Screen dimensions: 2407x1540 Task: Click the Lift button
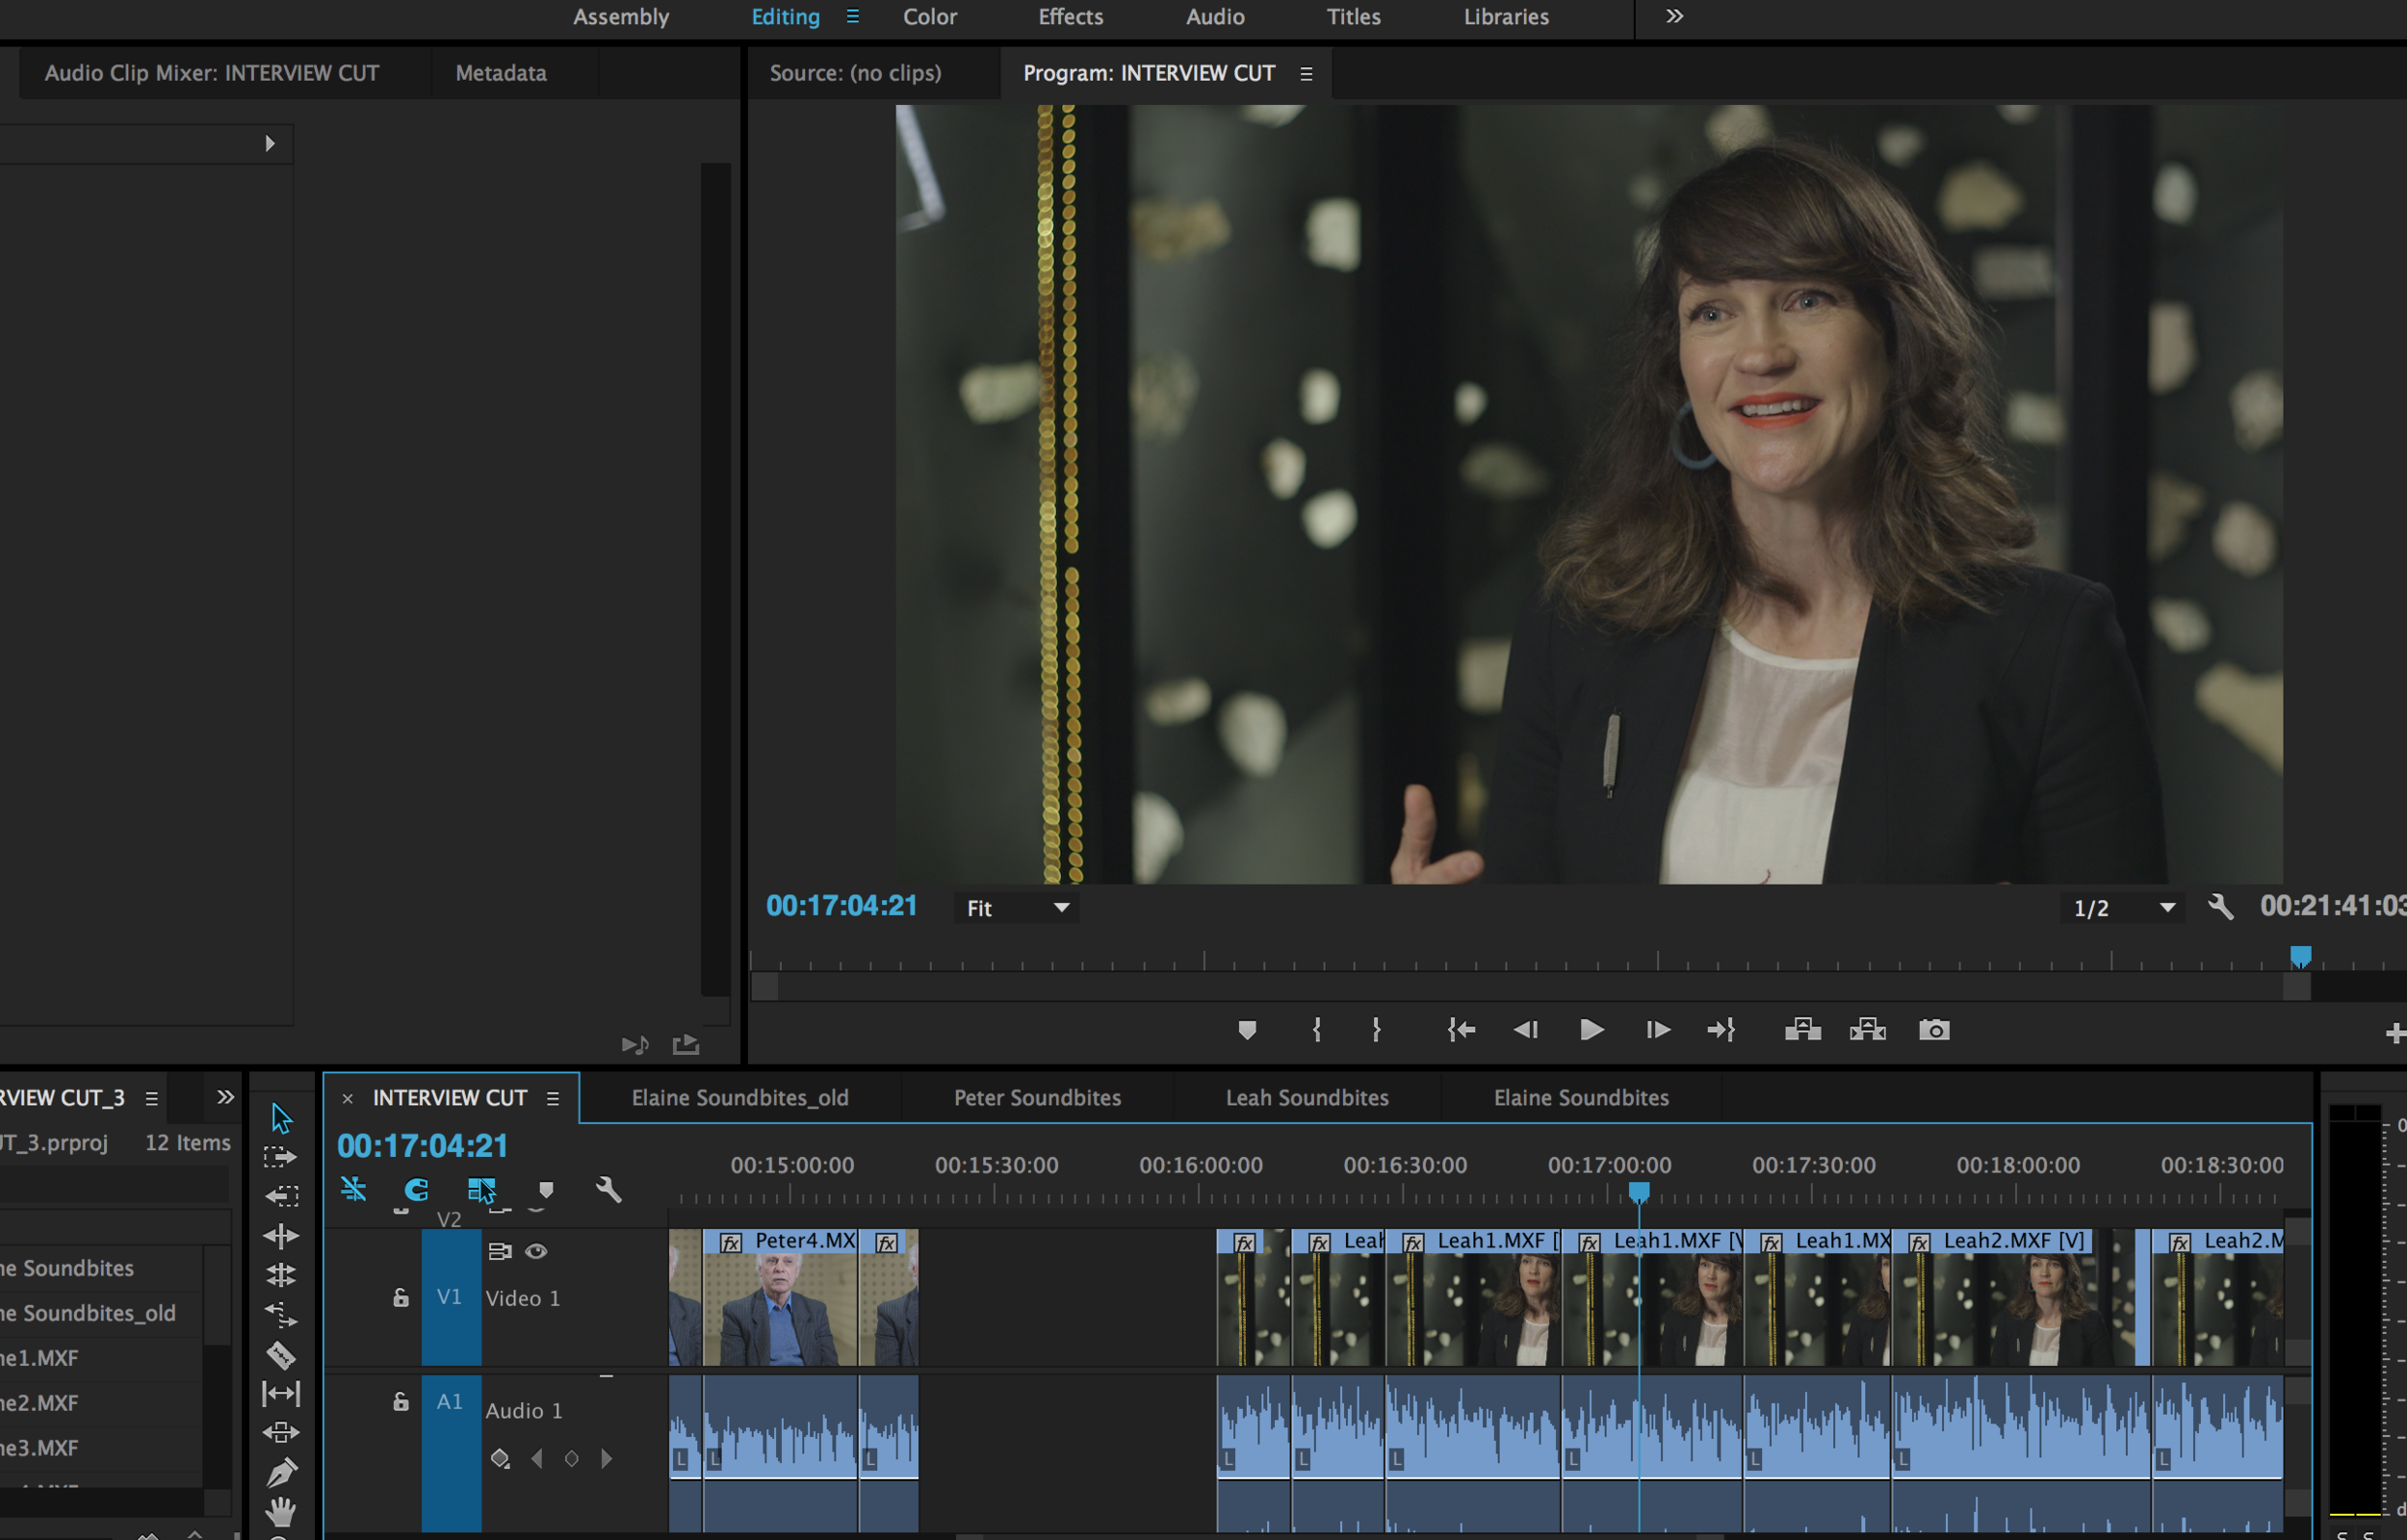(x=1803, y=1030)
